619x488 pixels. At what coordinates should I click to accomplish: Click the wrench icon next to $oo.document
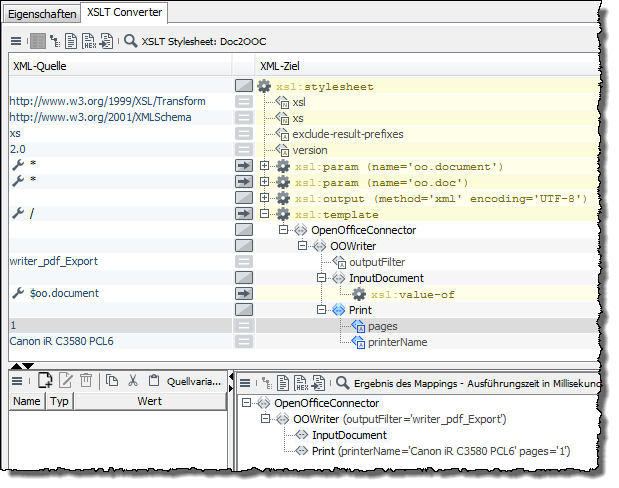coord(17,294)
